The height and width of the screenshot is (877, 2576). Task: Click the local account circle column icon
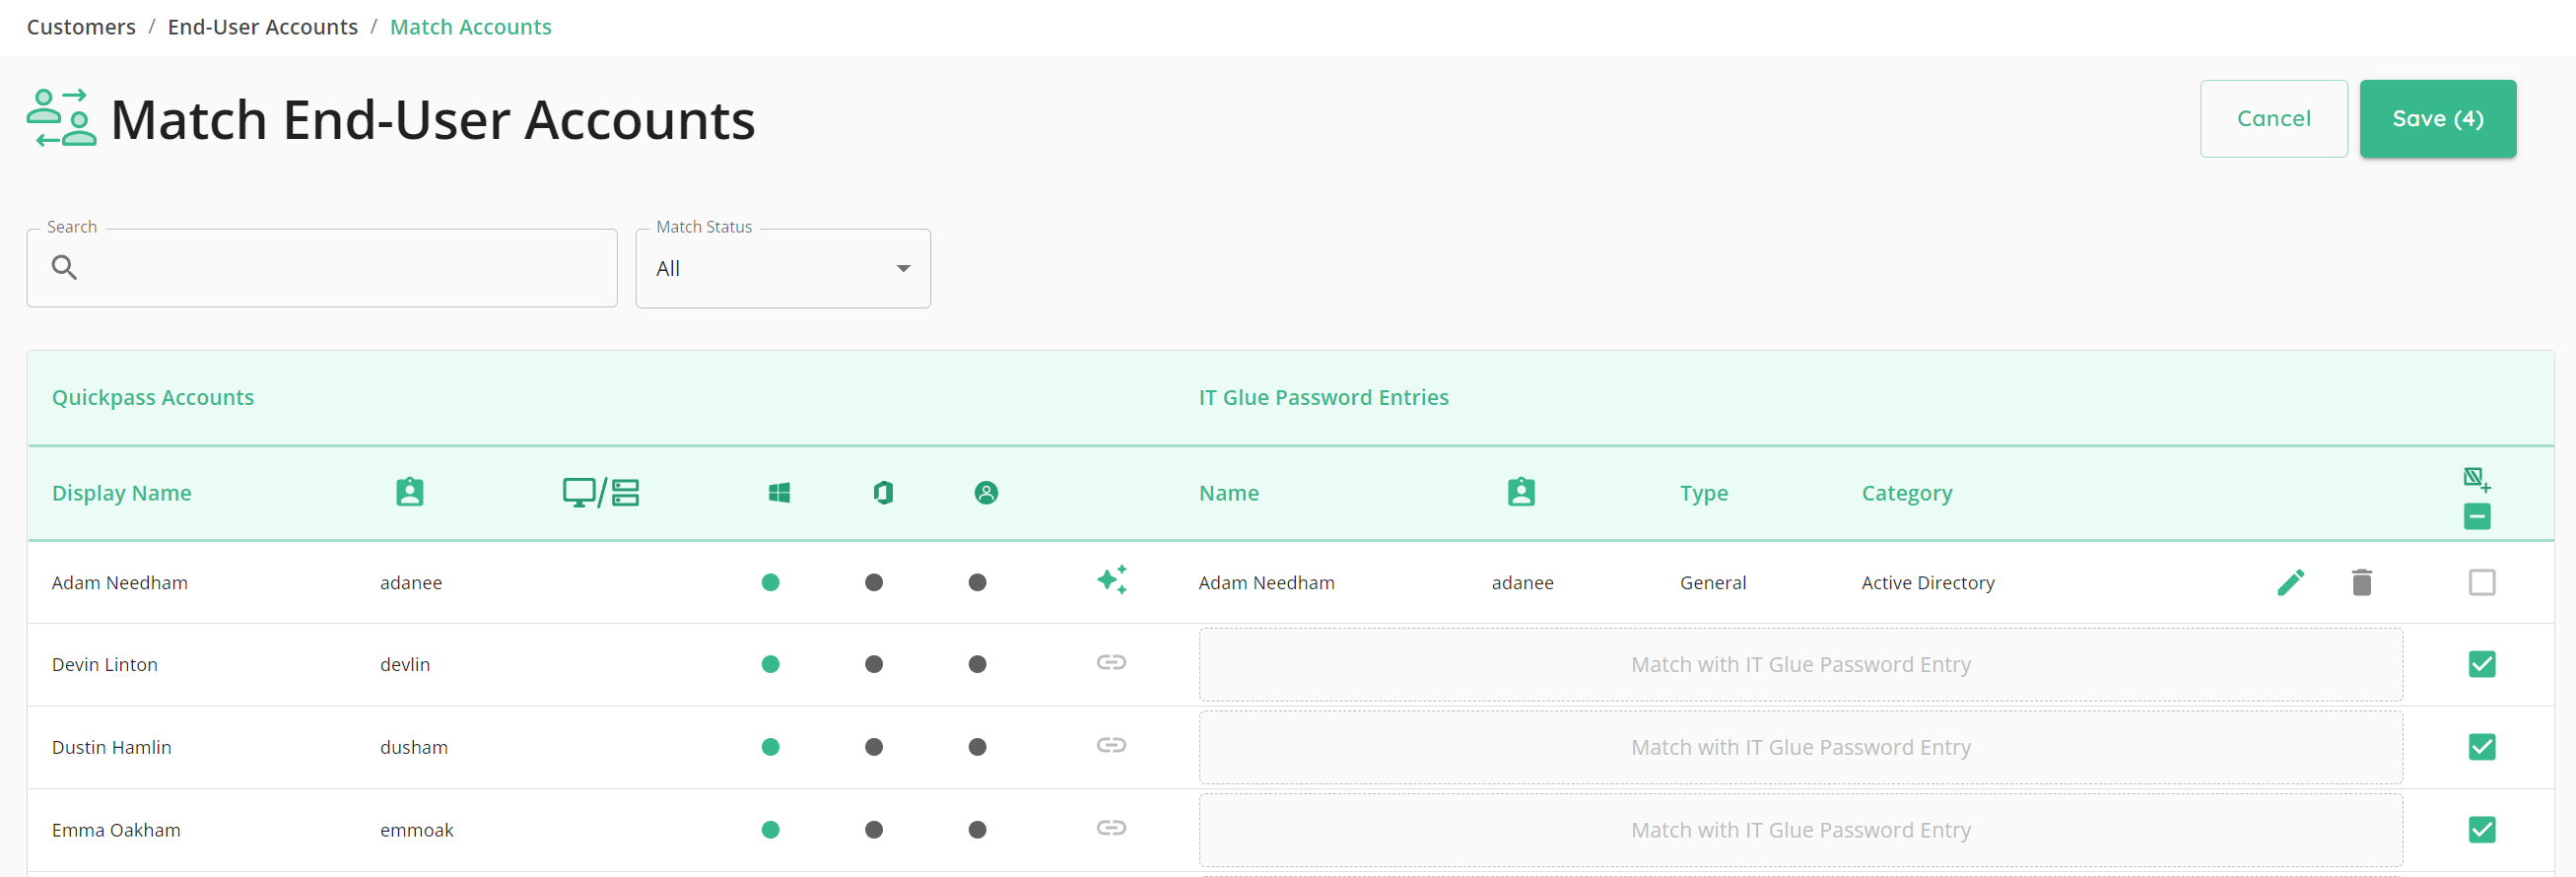coord(986,492)
